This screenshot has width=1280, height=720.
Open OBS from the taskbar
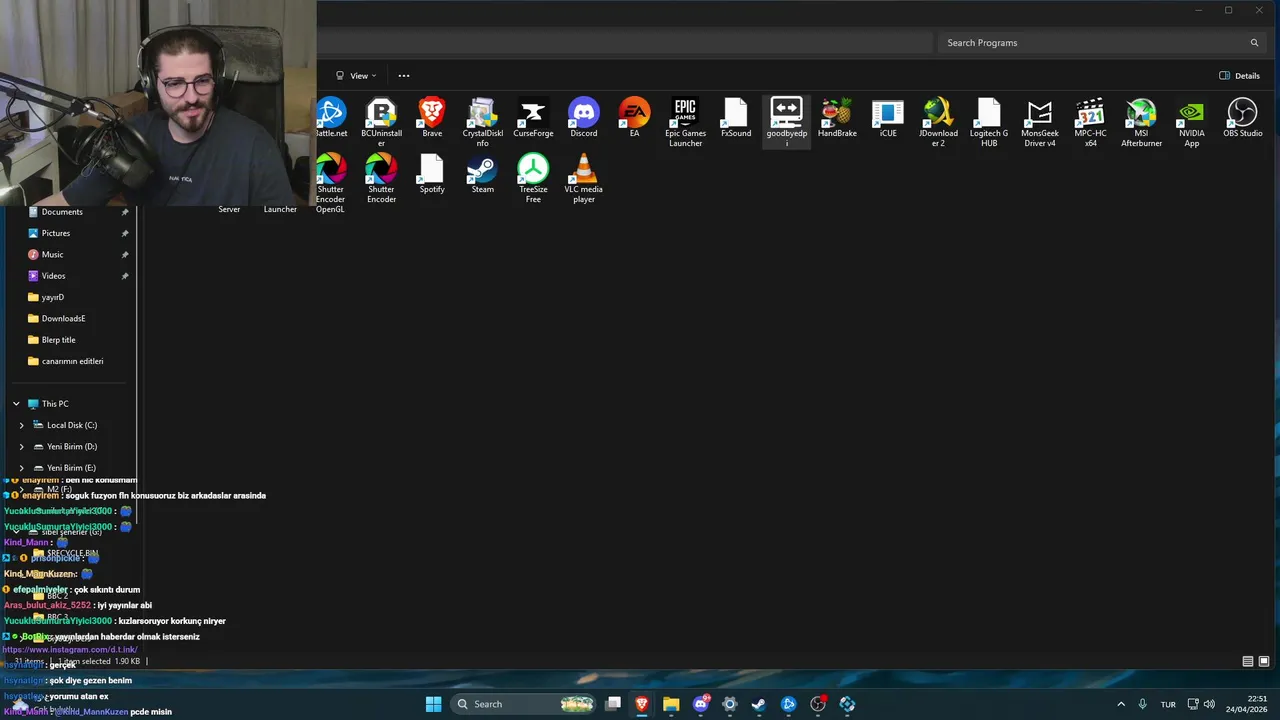pos(818,704)
